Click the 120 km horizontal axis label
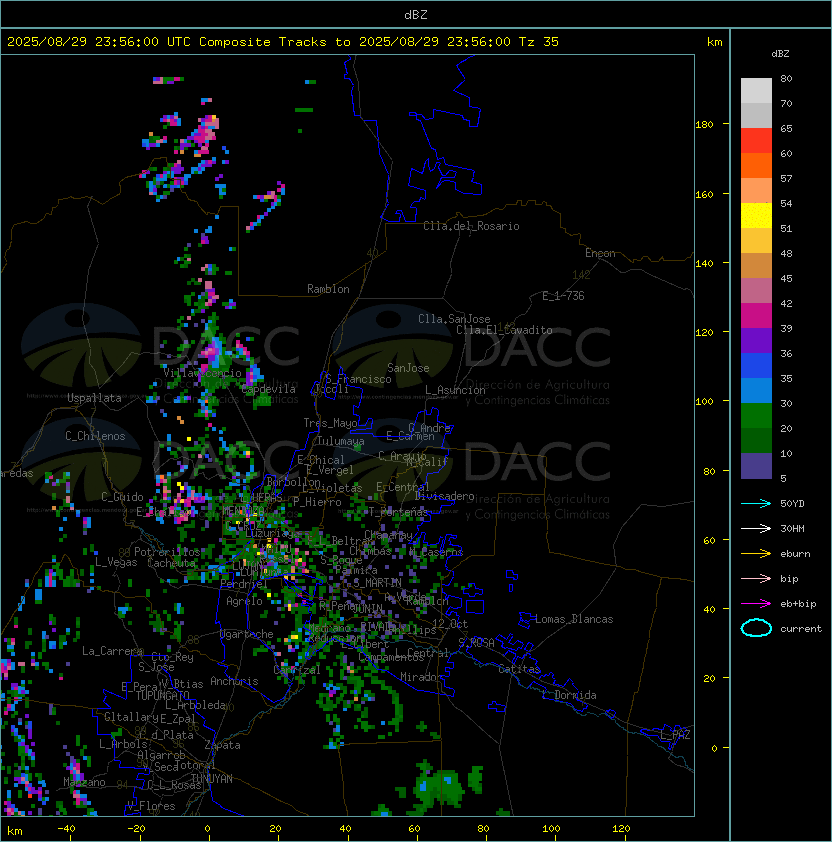832x842 pixels. click(x=621, y=829)
